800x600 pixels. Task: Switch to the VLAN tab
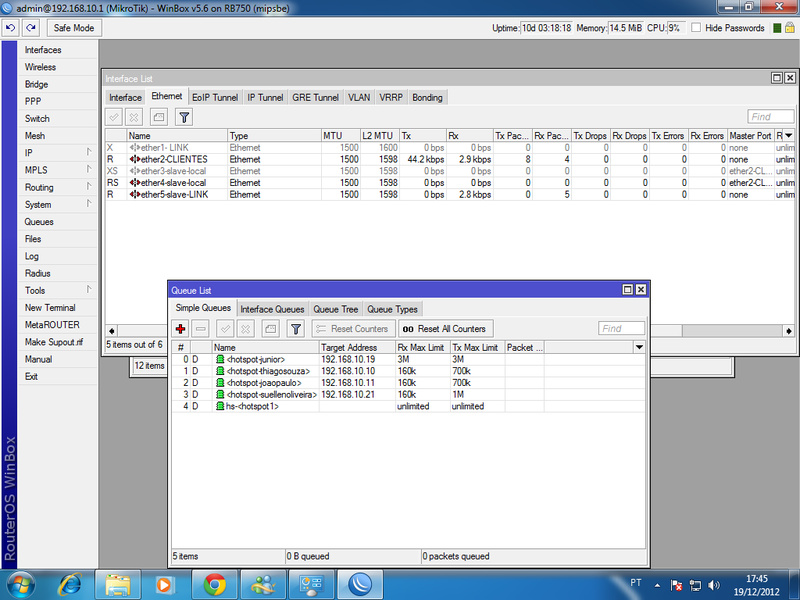coord(359,97)
